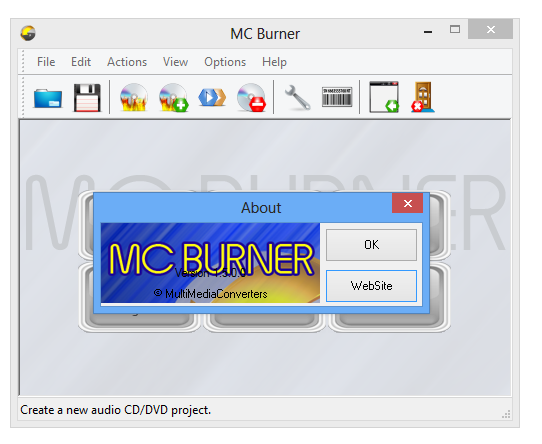
Task: Click the status bar text about audio CD/DVD project
Action: 115,410
